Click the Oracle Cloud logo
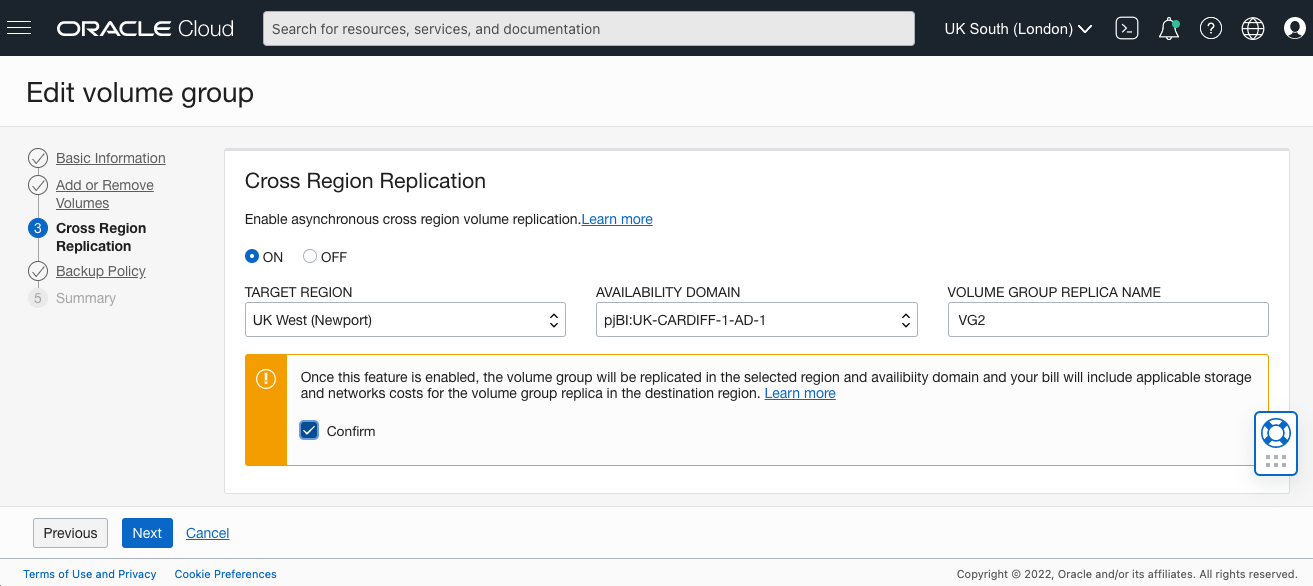The image size is (1313, 586). 145,28
